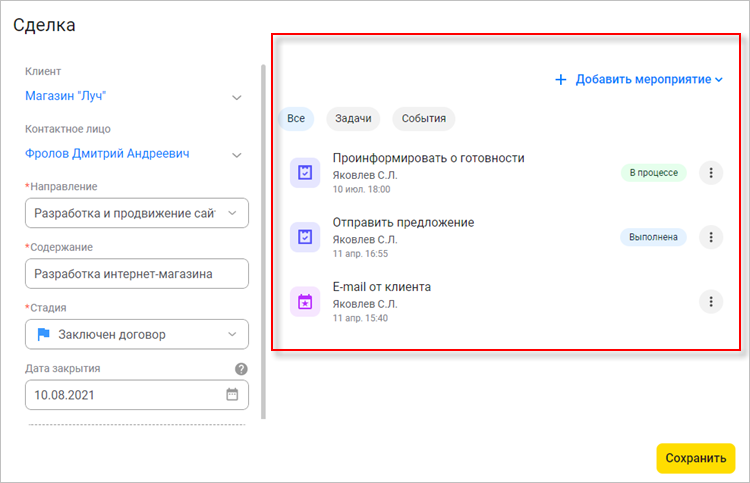Switch to the 'События' filter tab
750x483 pixels.
423,119
